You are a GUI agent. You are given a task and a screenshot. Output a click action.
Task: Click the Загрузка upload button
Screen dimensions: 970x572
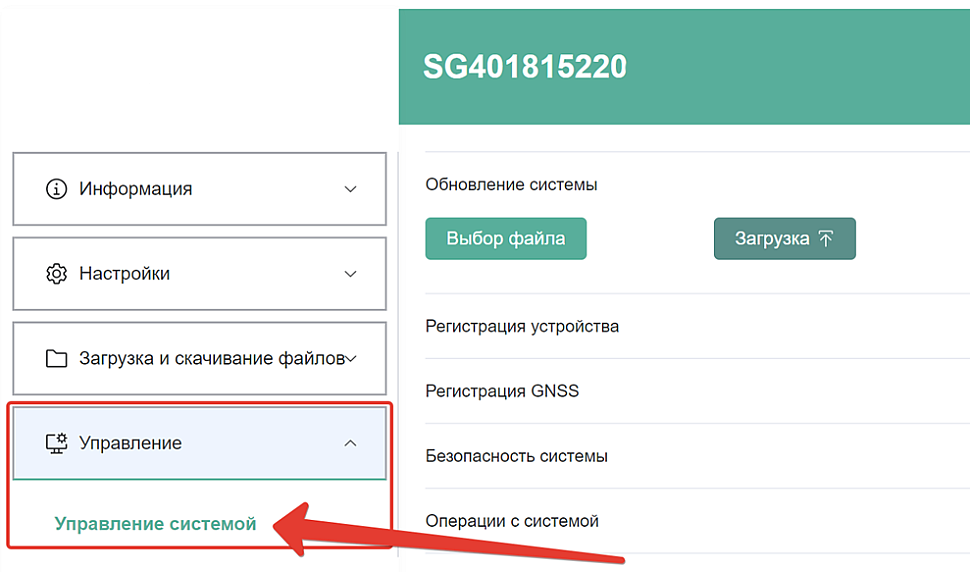point(784,239)
